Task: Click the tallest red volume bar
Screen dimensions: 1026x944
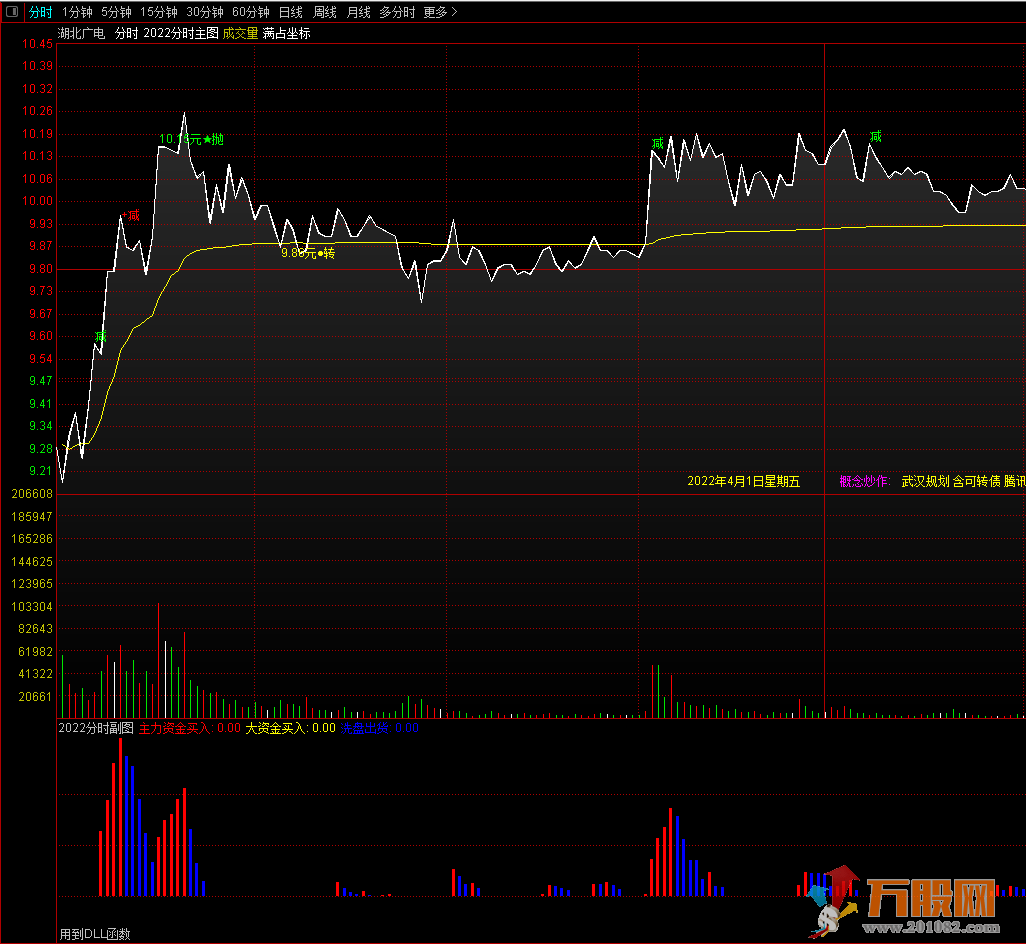Action: point(158,661)
